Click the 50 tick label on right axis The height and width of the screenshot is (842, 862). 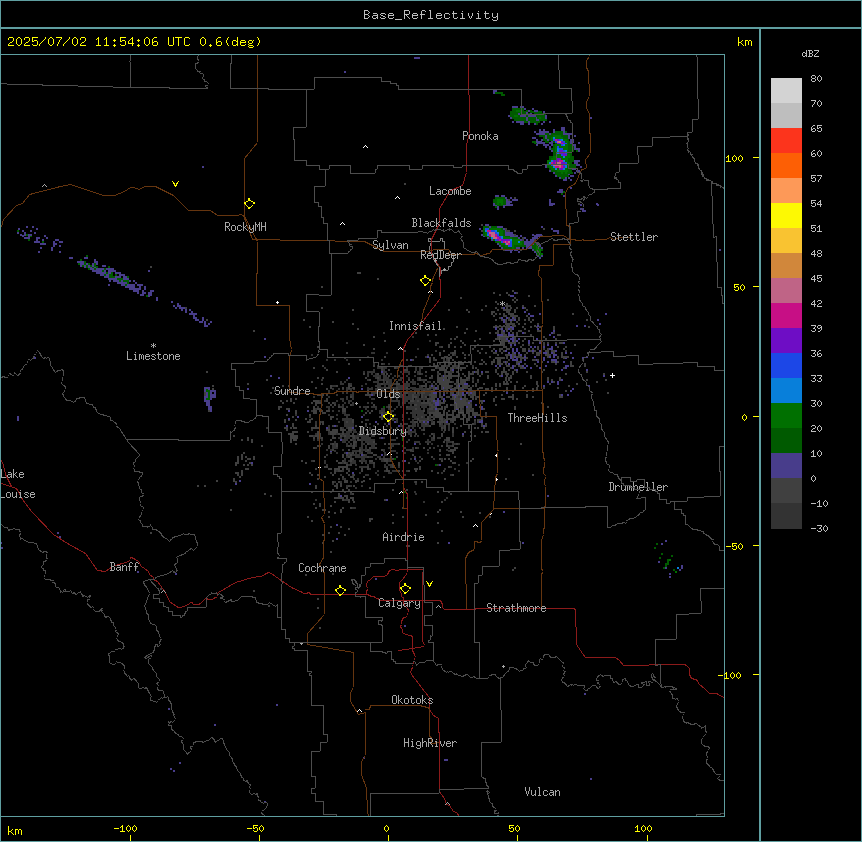pos(739,287)
